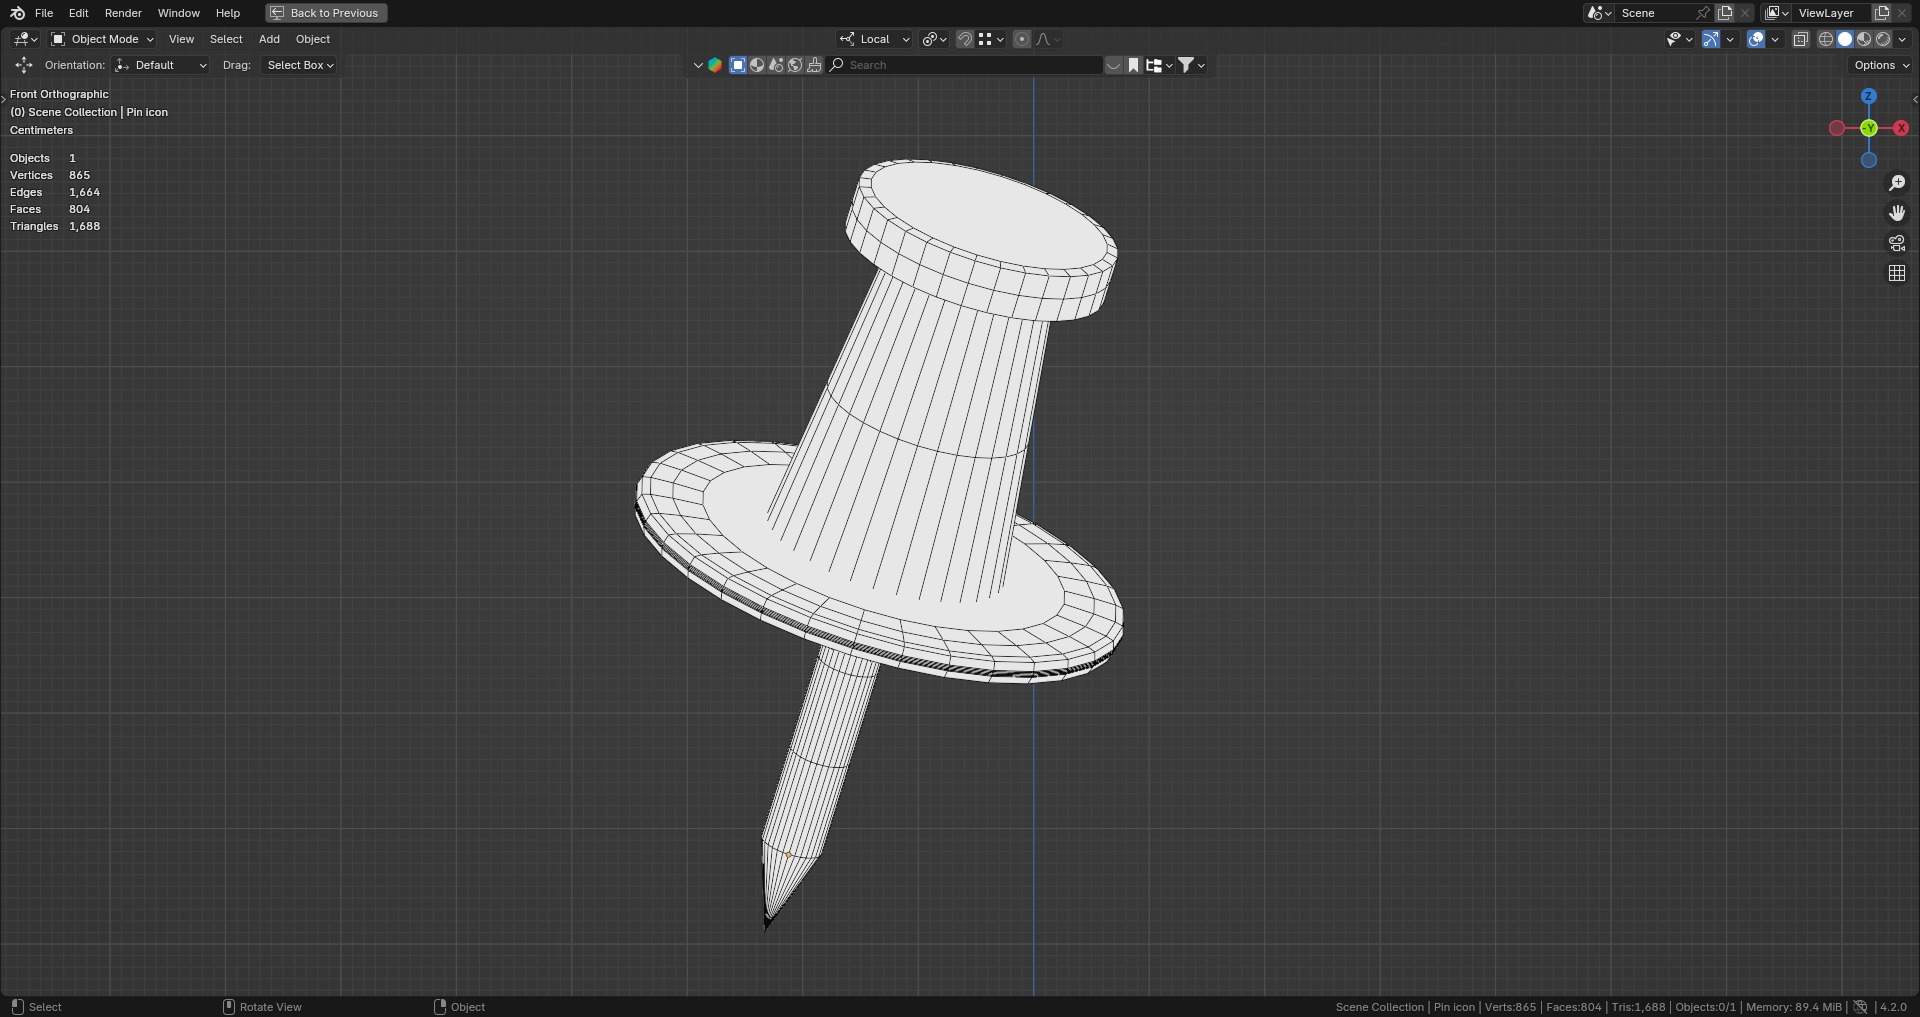Click the bookmark icon beside search

coord(1133,65)
